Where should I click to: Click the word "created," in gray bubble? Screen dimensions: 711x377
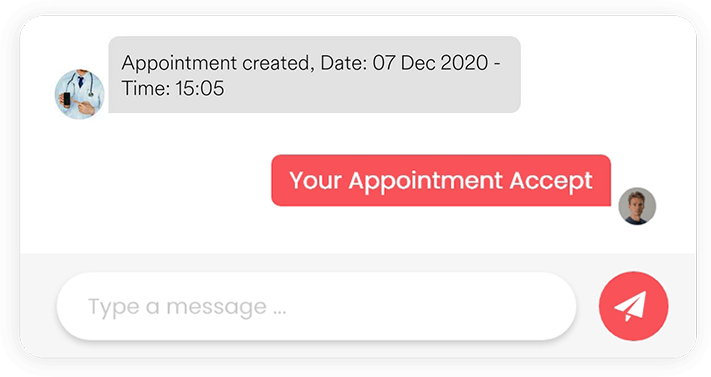278,63
